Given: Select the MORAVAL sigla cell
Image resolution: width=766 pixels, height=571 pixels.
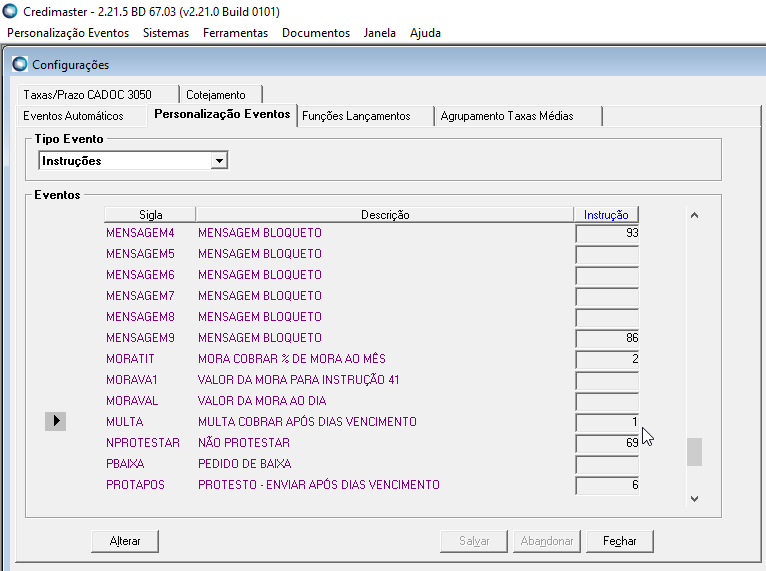Looking at the screenshot, I should (x=132, y=401).
